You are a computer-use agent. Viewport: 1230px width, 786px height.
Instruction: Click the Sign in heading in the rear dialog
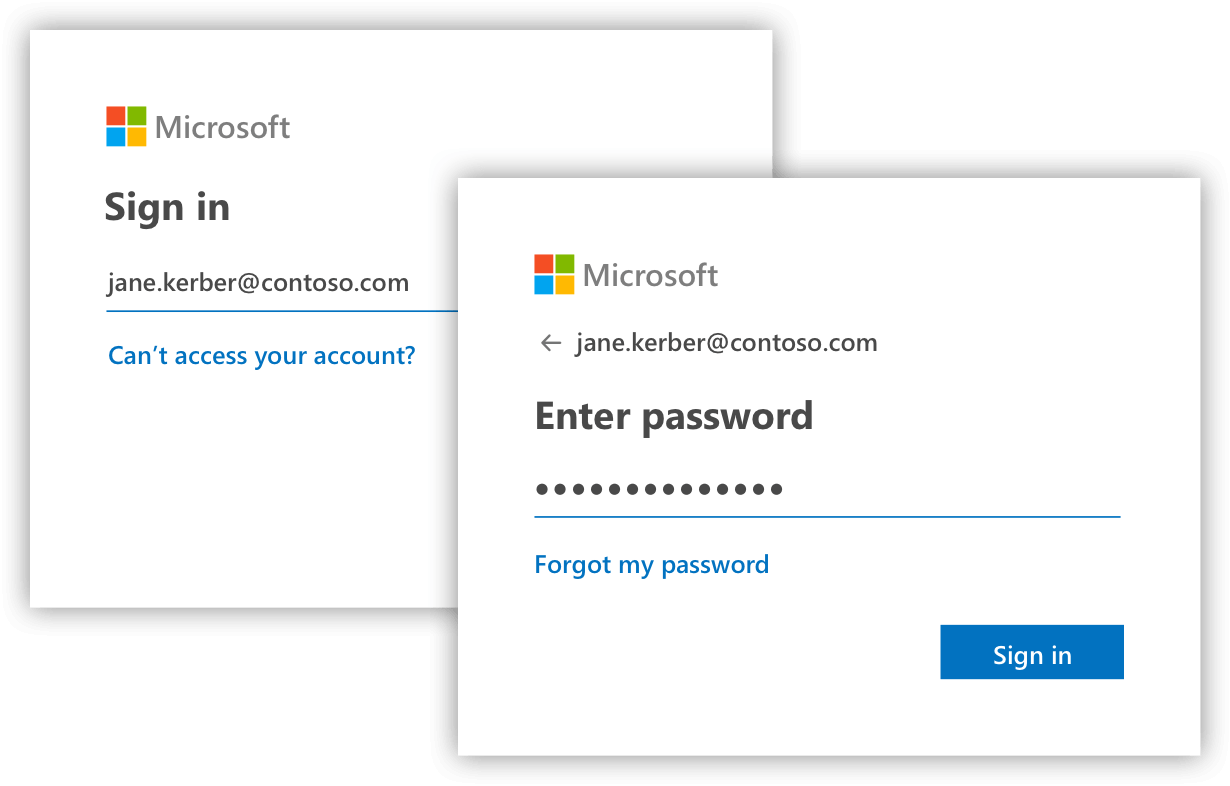click(x=167, y=207)
